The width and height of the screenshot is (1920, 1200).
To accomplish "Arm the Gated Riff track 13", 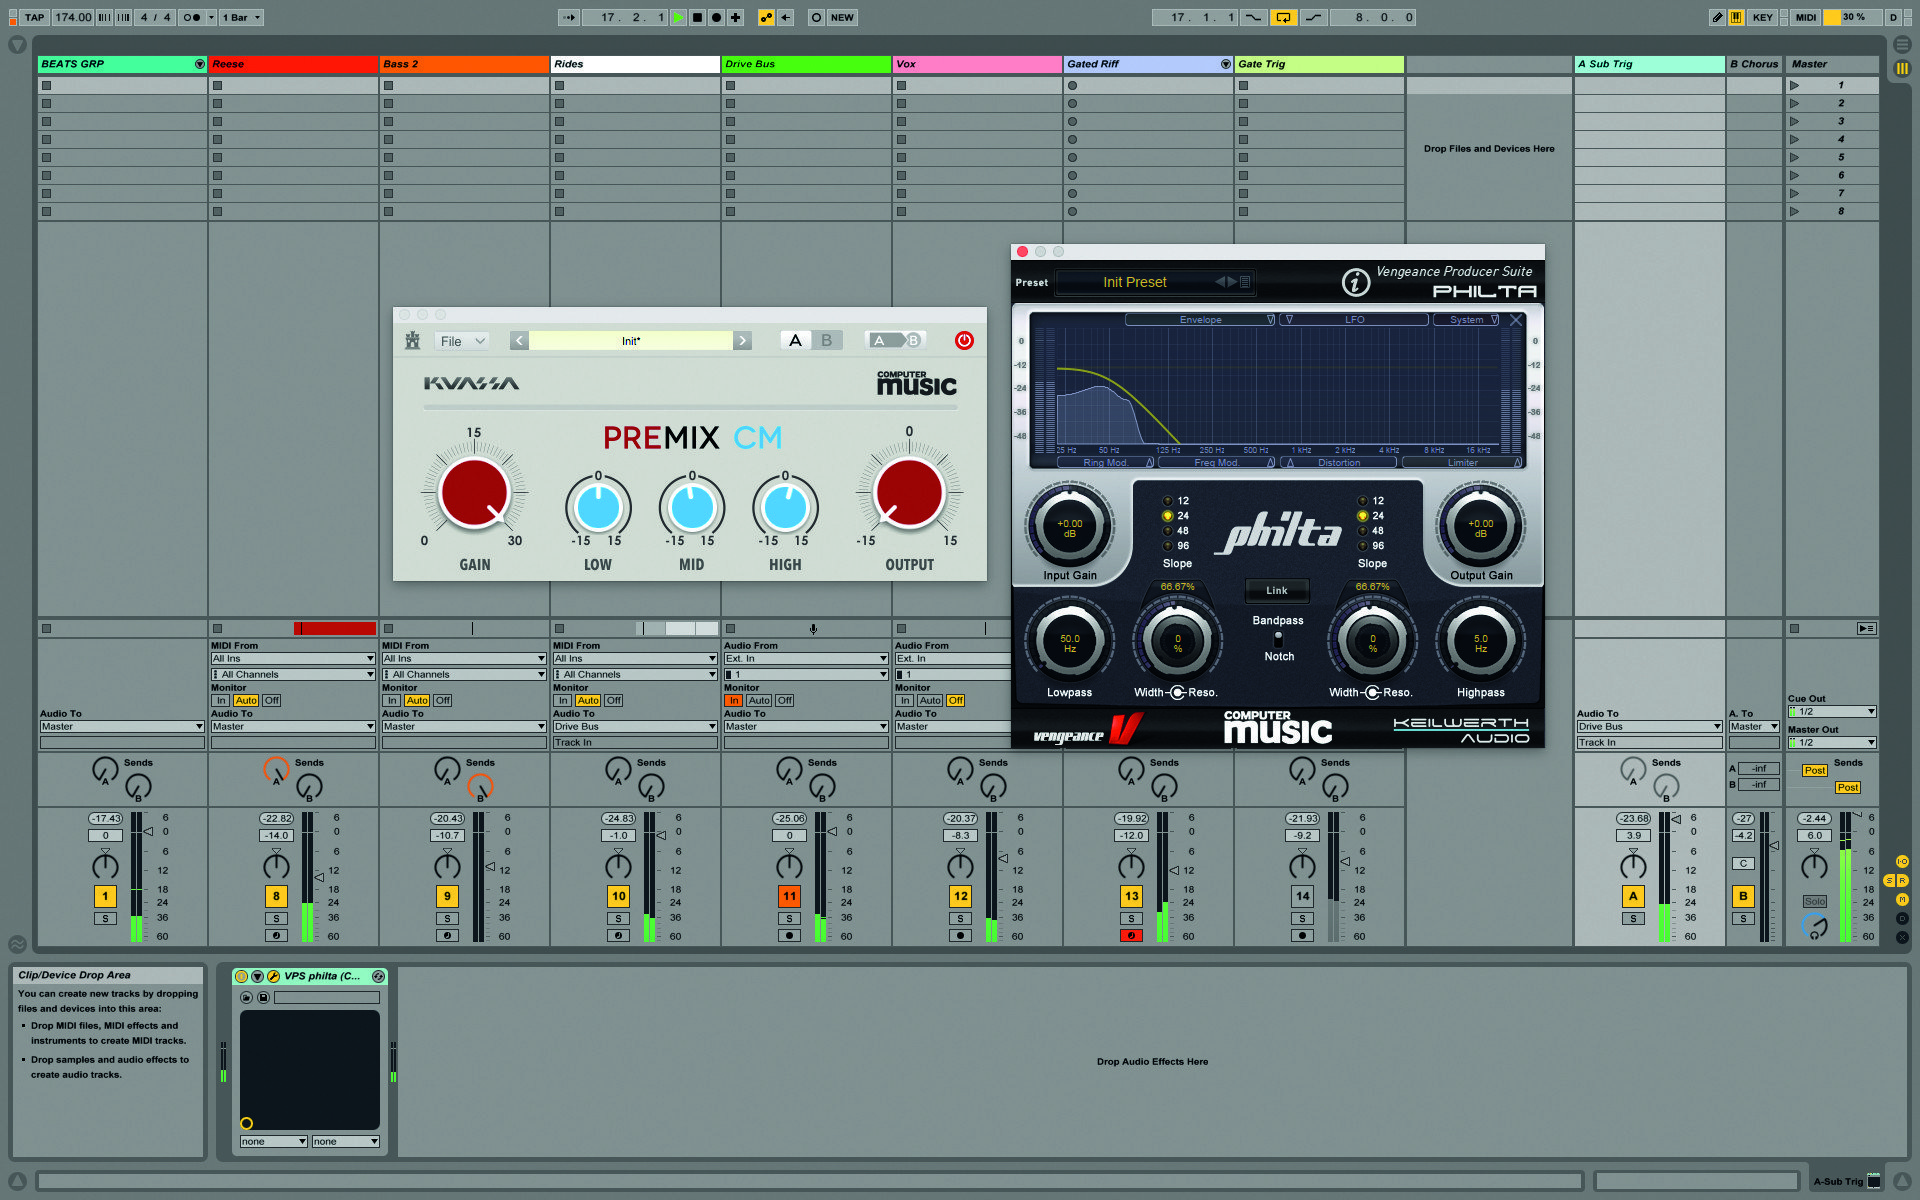I will point(1131,936).
